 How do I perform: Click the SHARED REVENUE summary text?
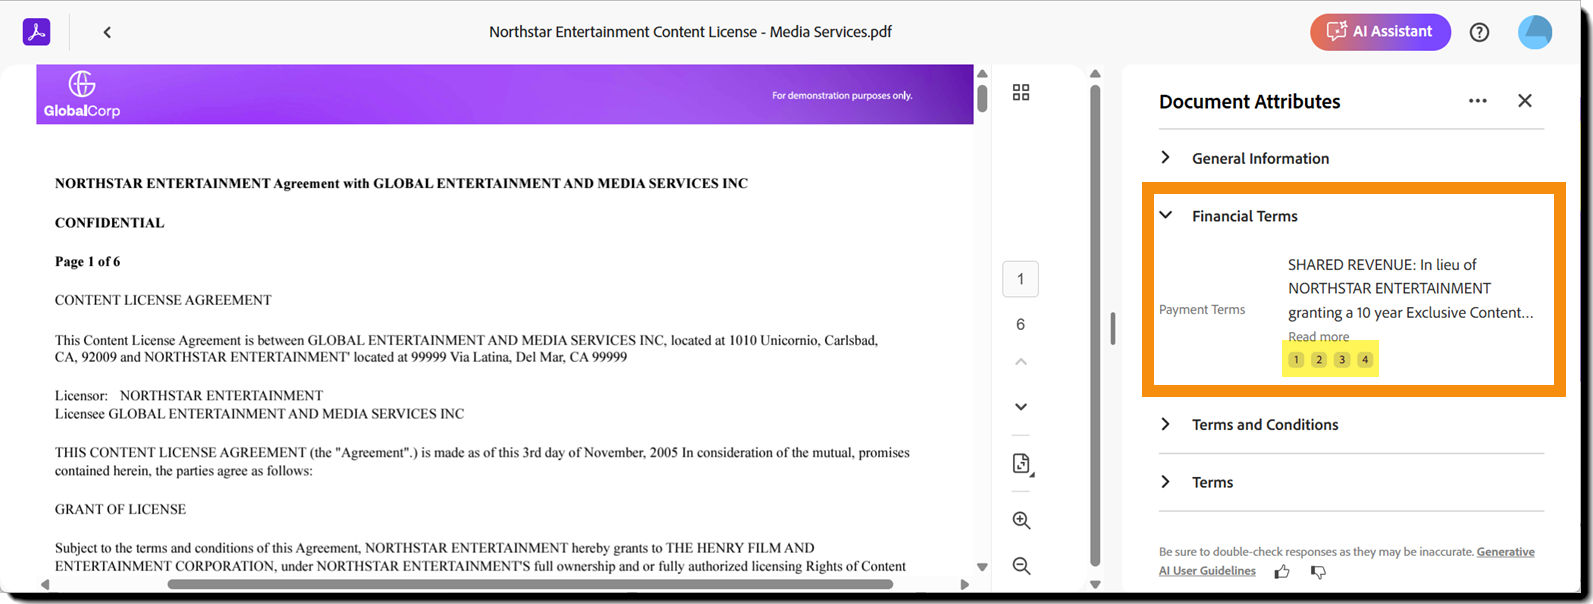[x=1410, y=288]
